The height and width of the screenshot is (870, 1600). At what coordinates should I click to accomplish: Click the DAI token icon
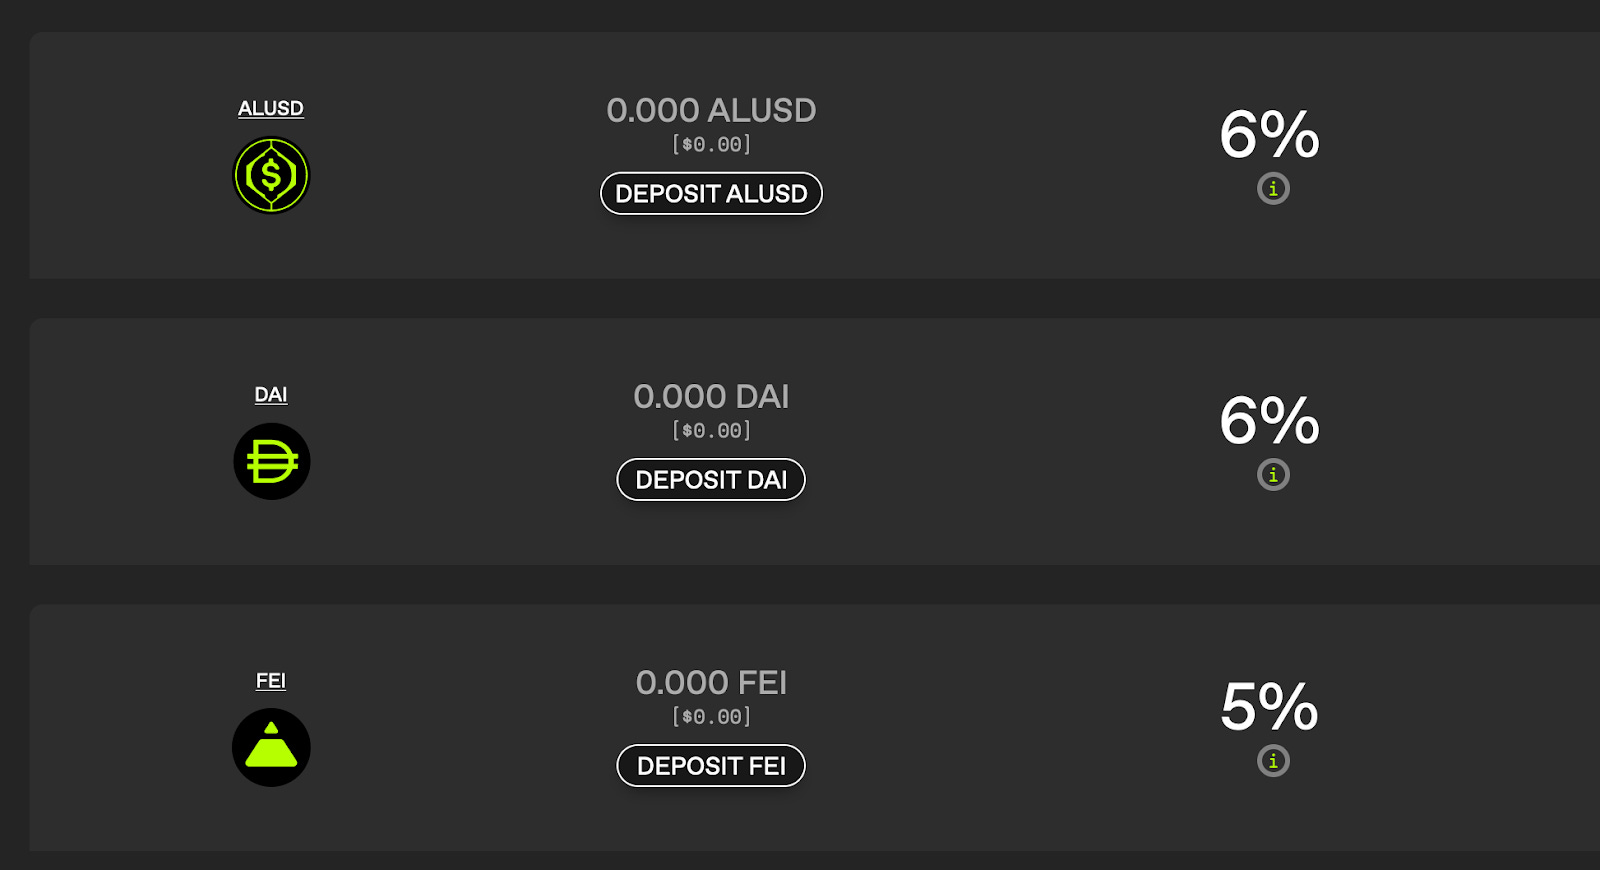[x=271, y=461]
